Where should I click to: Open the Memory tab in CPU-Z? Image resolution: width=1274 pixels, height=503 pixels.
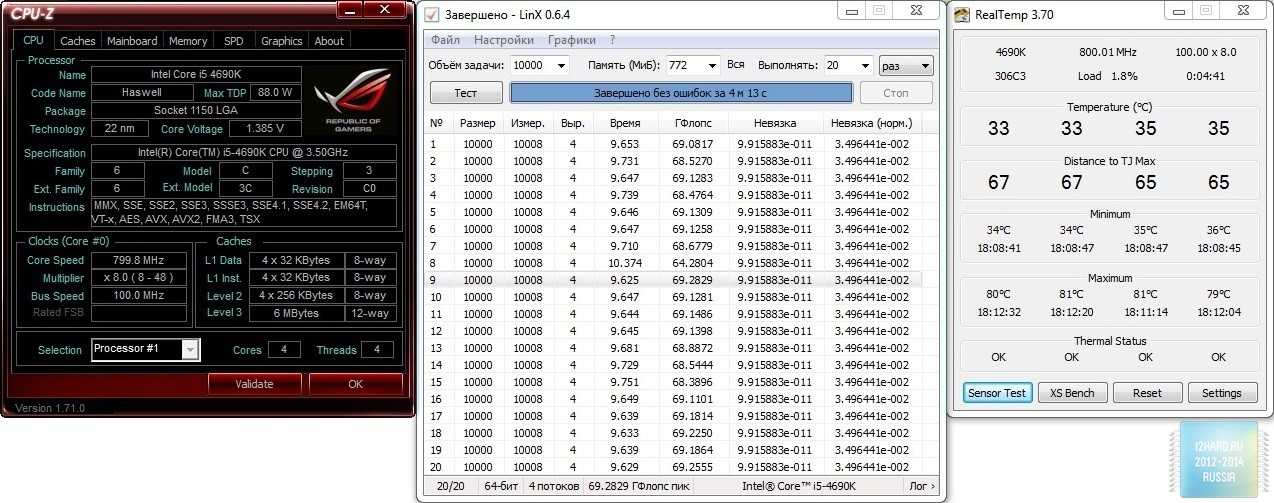pos(188,41)
